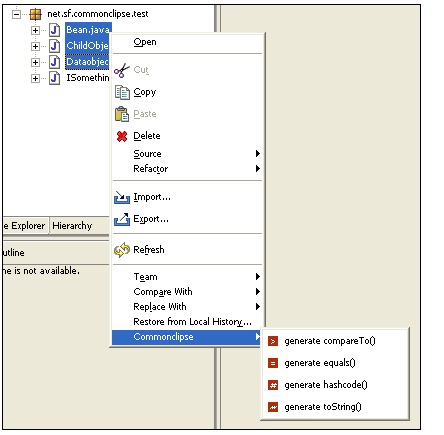Open the Compare With submenu arrow
This screenshot has width=444, height=435.
coord(258,292)
